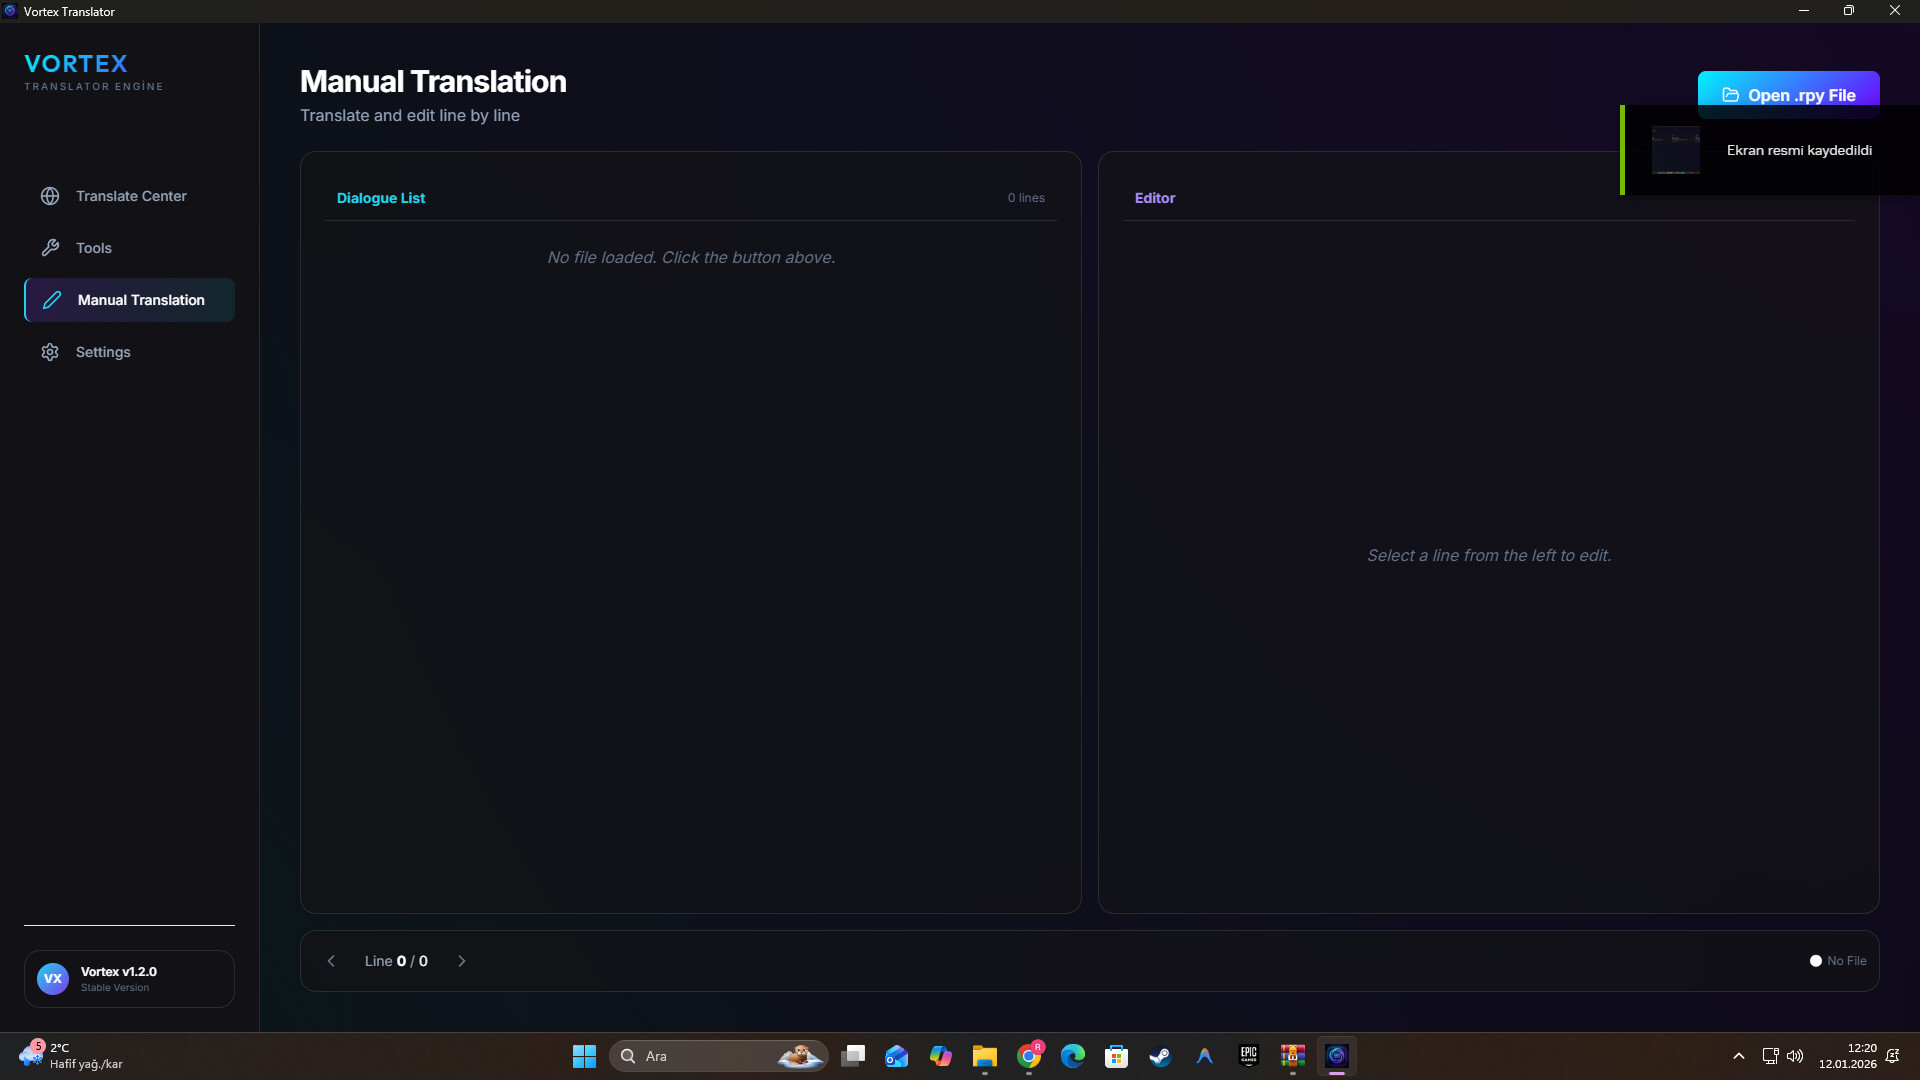Open Copilot from the taskbar
The width and height of the screenshot is (1920, 1080).
coord(941,1056)
